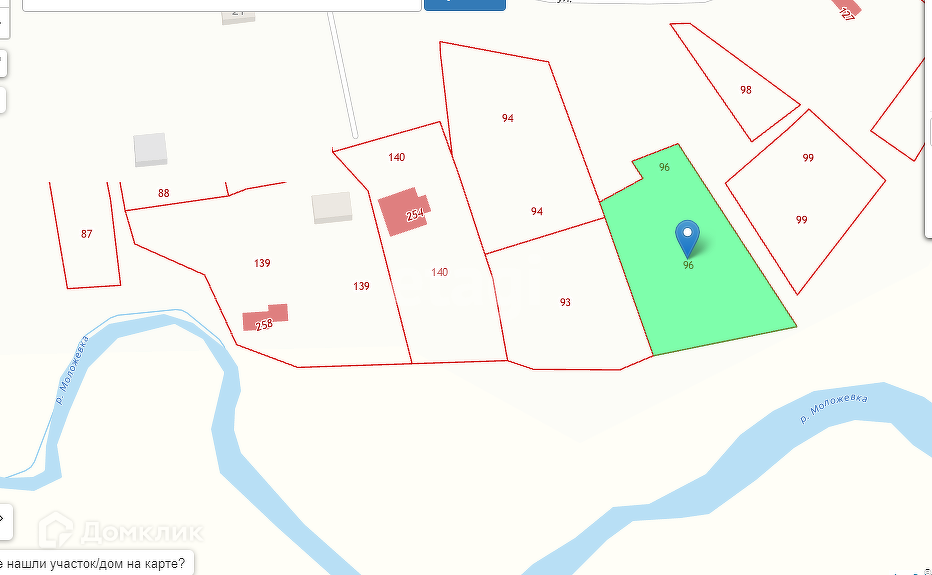Viewport: 932px width, 575px height.
Task: Click the red building 127 at top right
Action: [844, 10]
